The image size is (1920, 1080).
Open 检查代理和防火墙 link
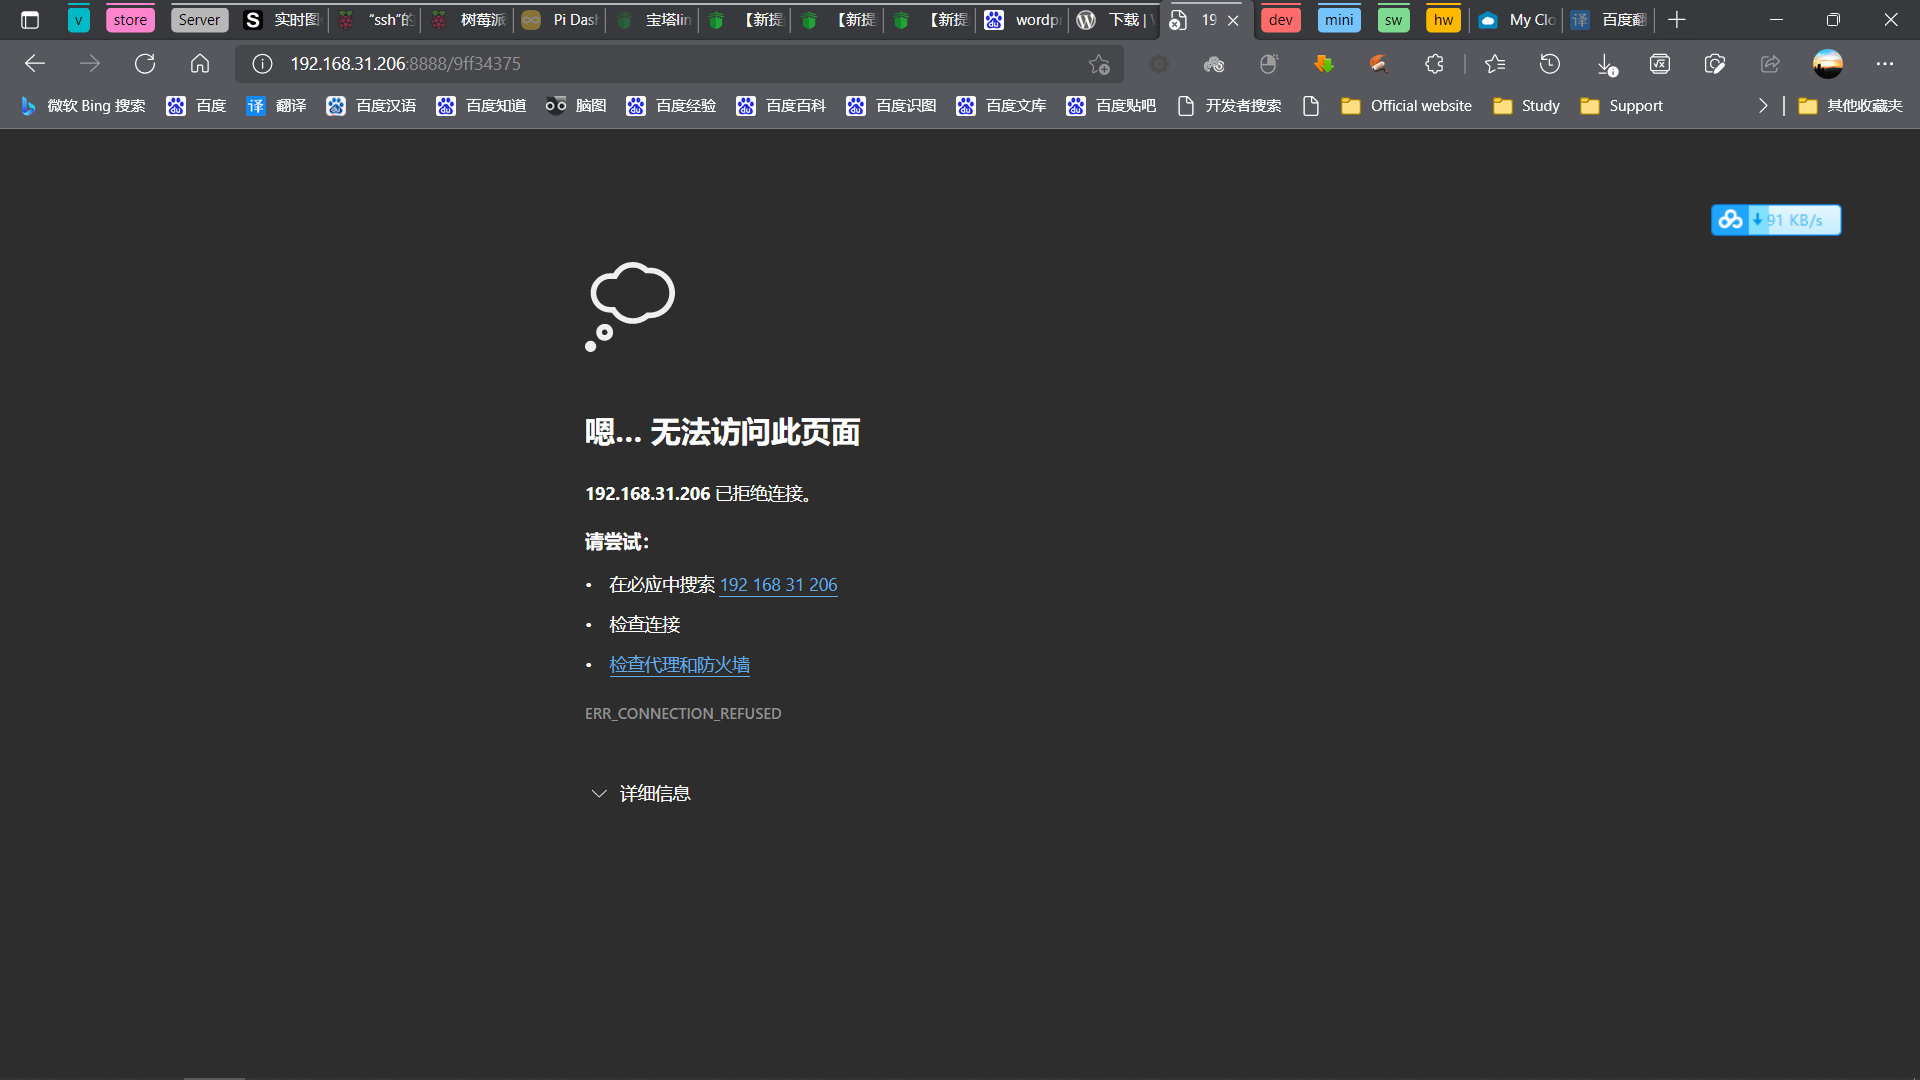[679, 665]
